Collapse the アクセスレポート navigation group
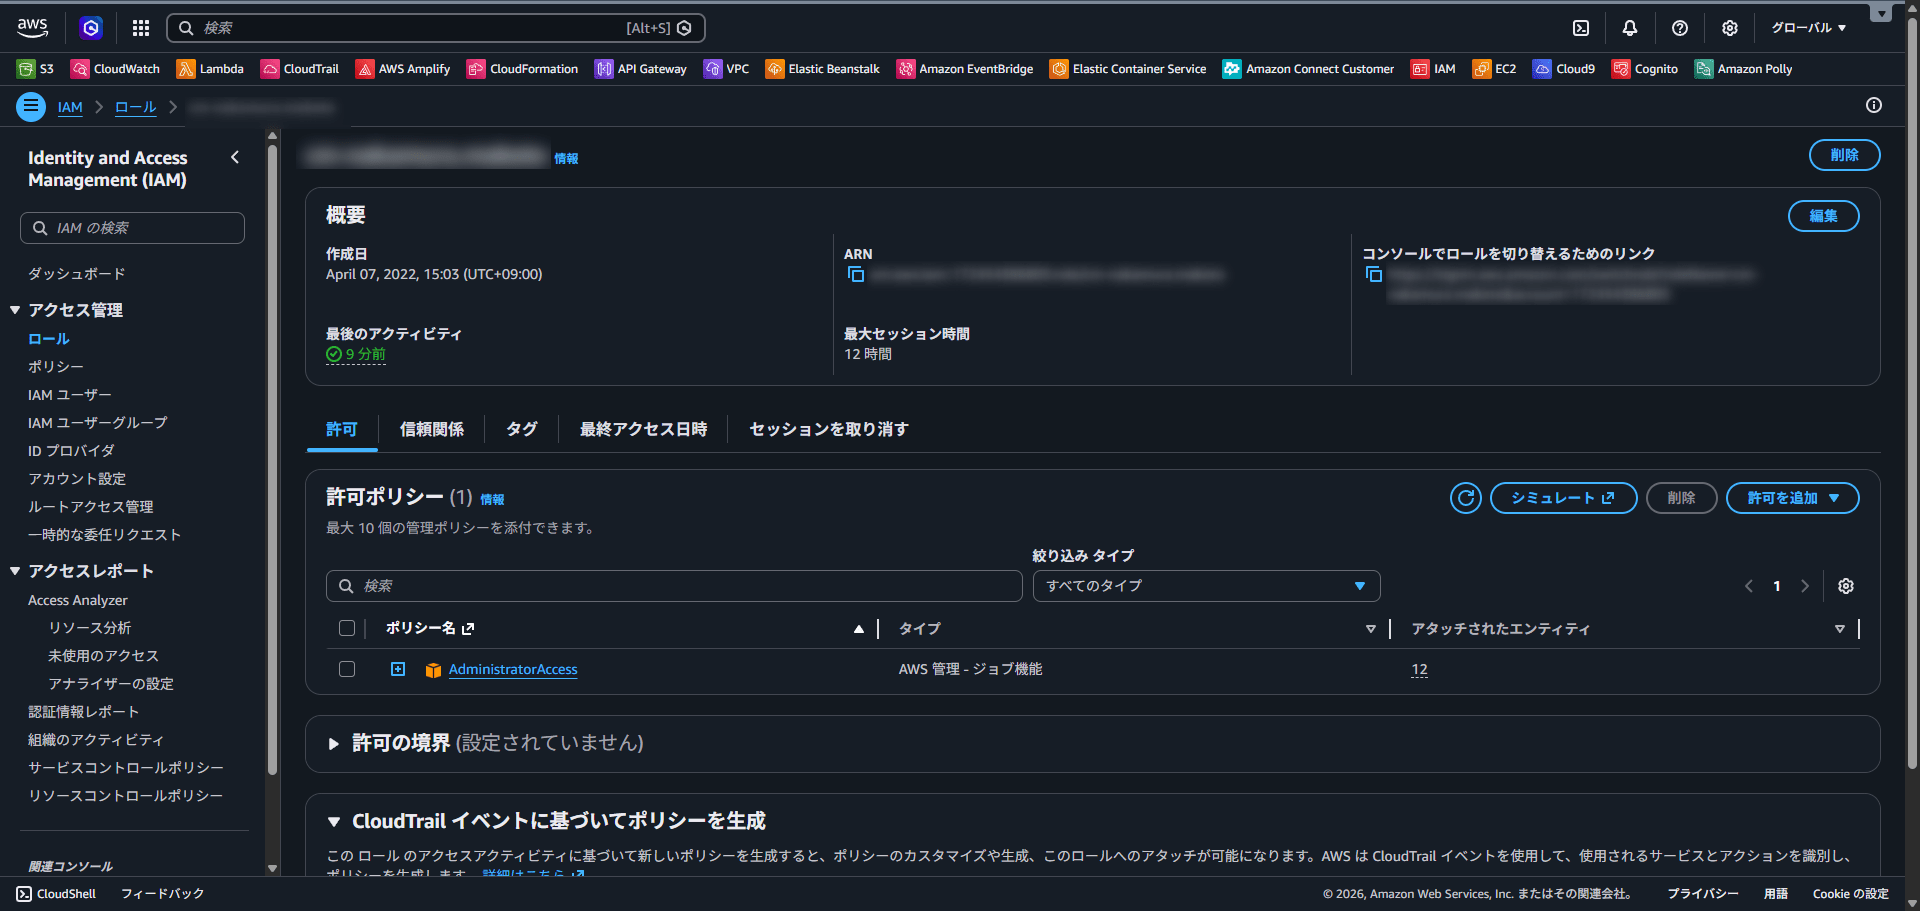This screenshot has height=911, width=1920. click(x=15, y=571)
